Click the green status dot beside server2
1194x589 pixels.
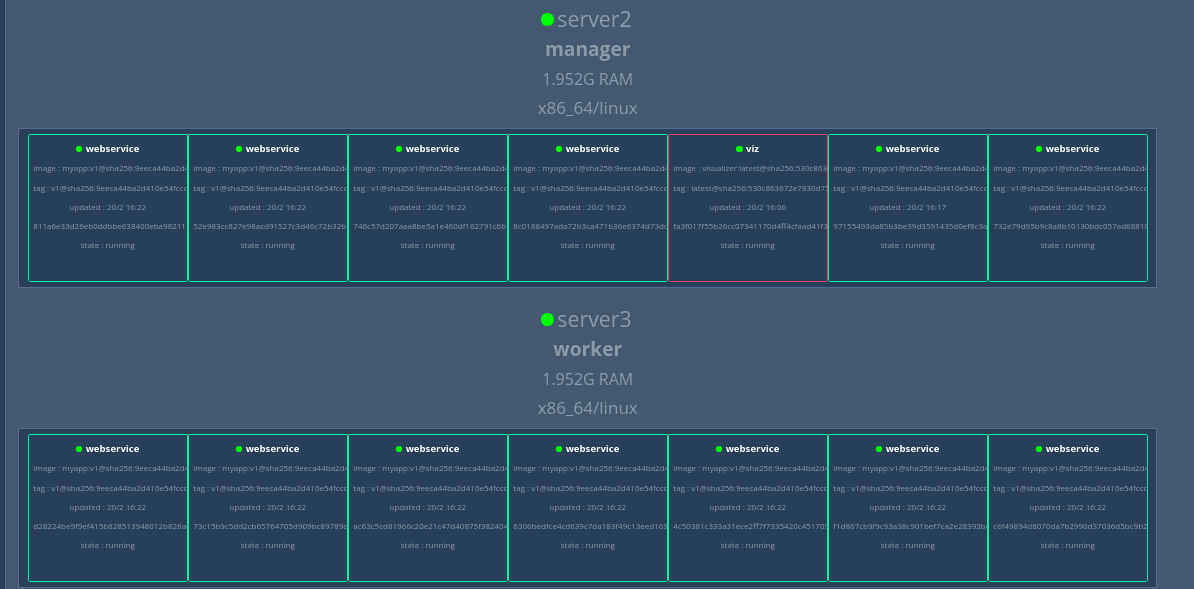click(547, 20)
